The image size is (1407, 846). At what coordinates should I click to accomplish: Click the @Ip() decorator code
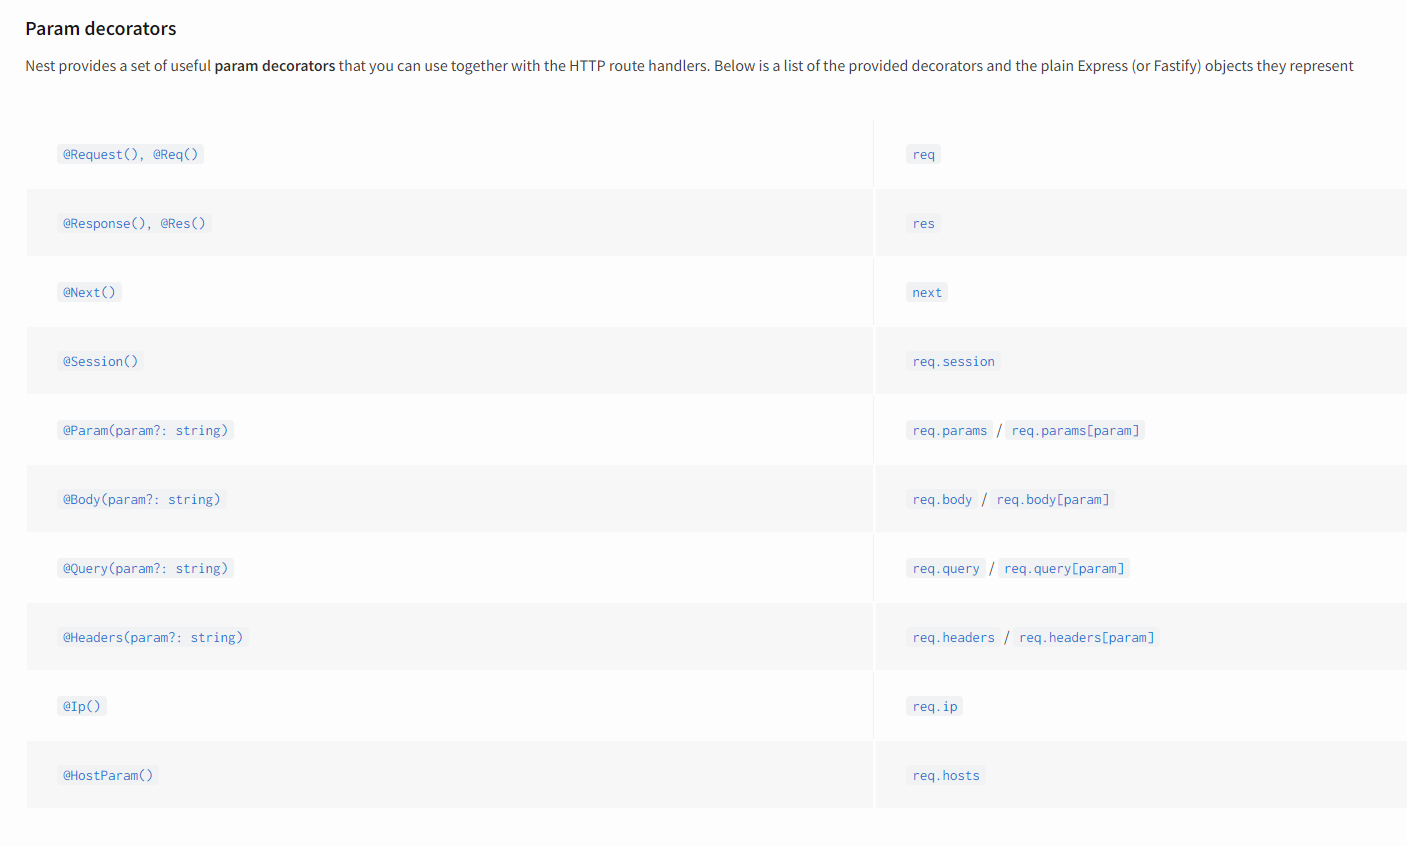(82, 706)
